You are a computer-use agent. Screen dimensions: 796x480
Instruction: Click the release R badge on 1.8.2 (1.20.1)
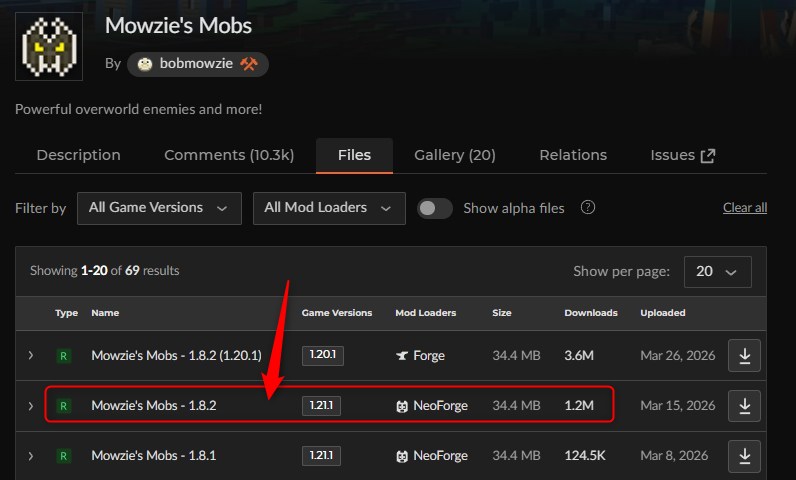(x=63, y=356)
